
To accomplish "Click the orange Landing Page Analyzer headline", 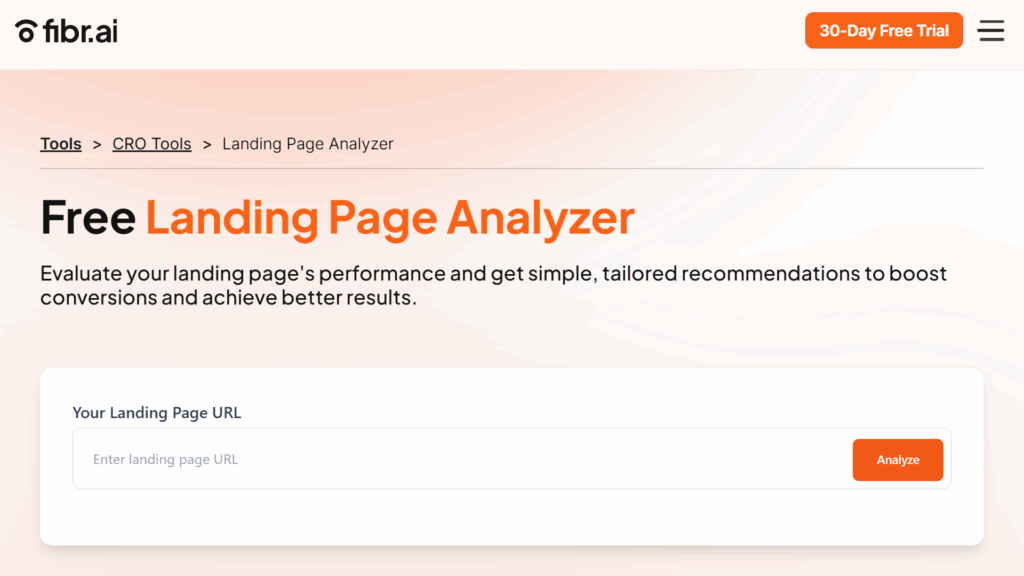I will (390, 218).
